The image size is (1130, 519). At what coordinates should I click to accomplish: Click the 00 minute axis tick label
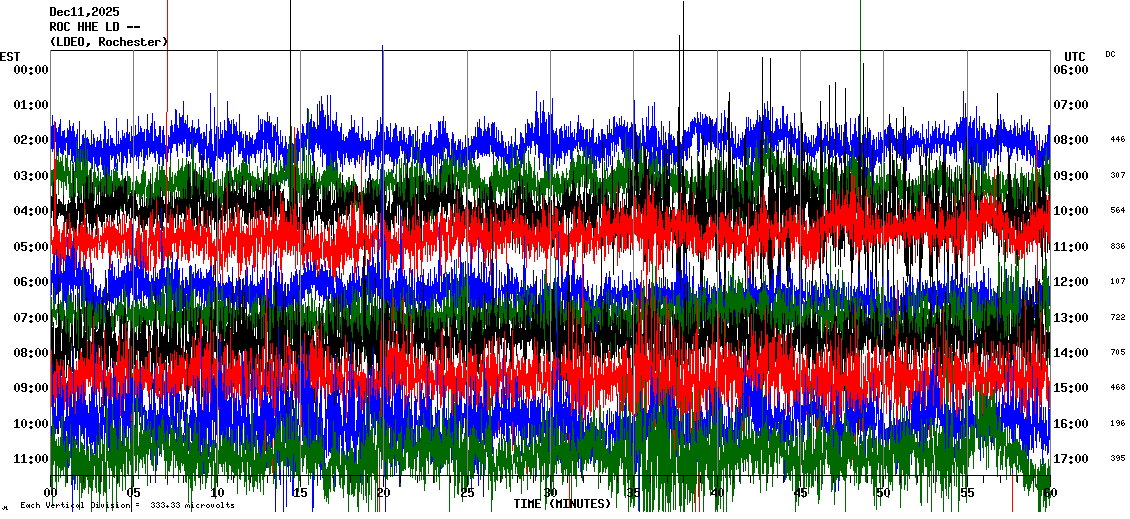[50, 493]
